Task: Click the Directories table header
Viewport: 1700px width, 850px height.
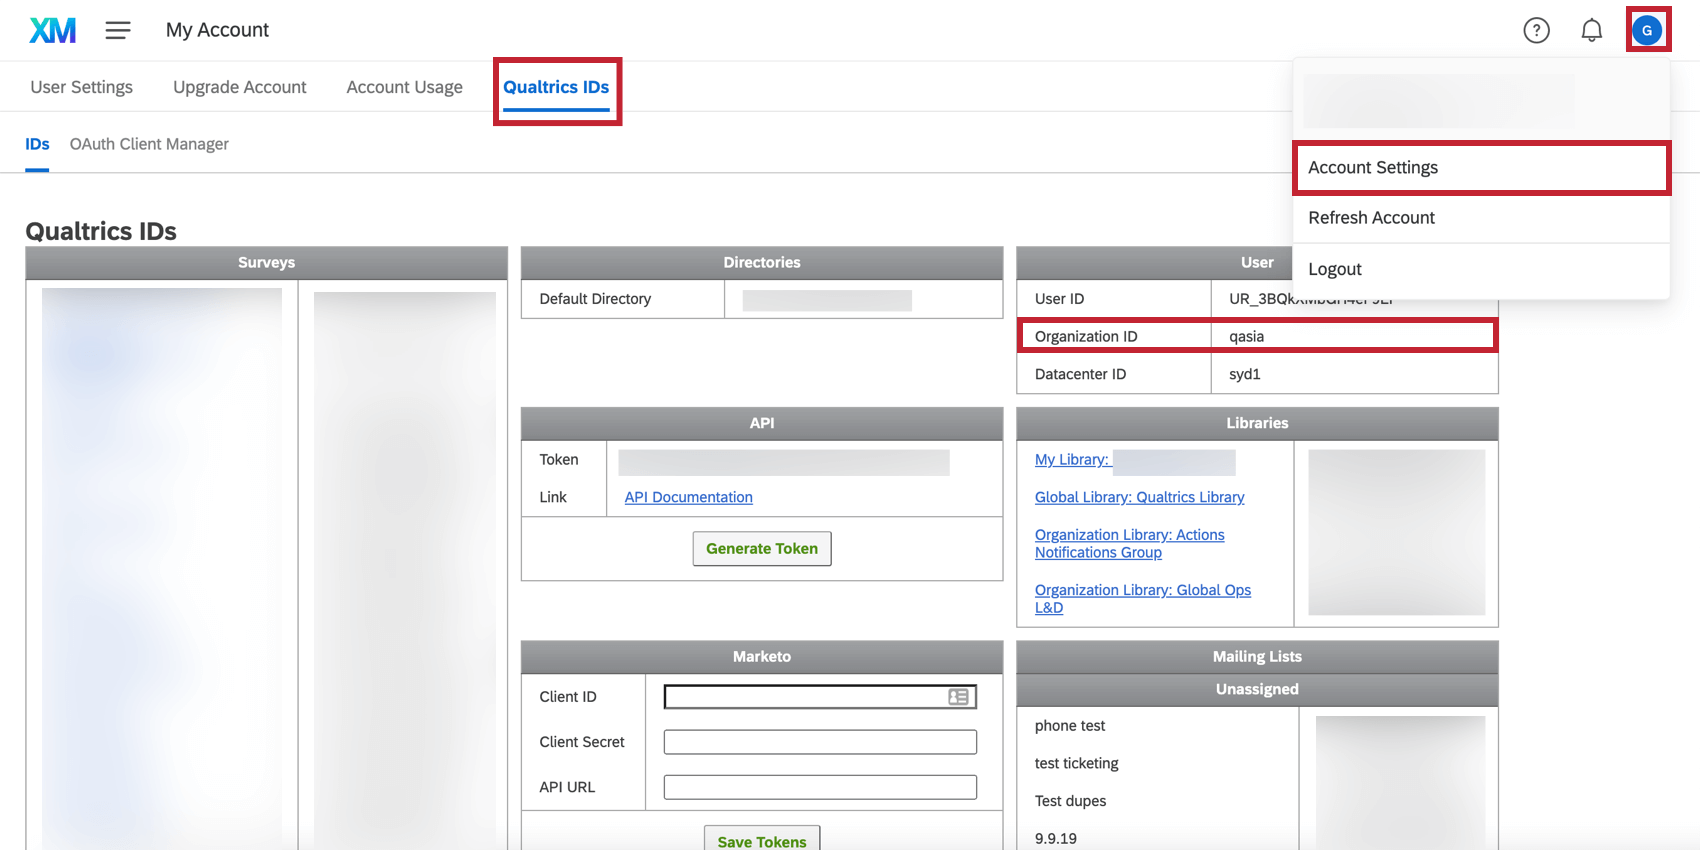Action: [x=762, y=262]
